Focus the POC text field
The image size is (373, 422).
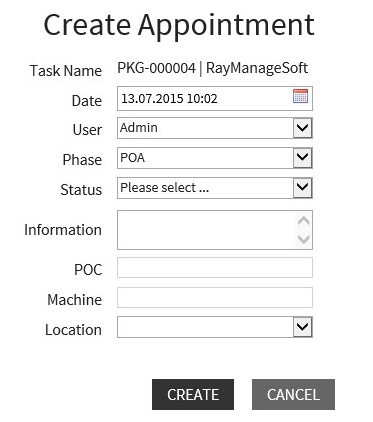[215, 268]
